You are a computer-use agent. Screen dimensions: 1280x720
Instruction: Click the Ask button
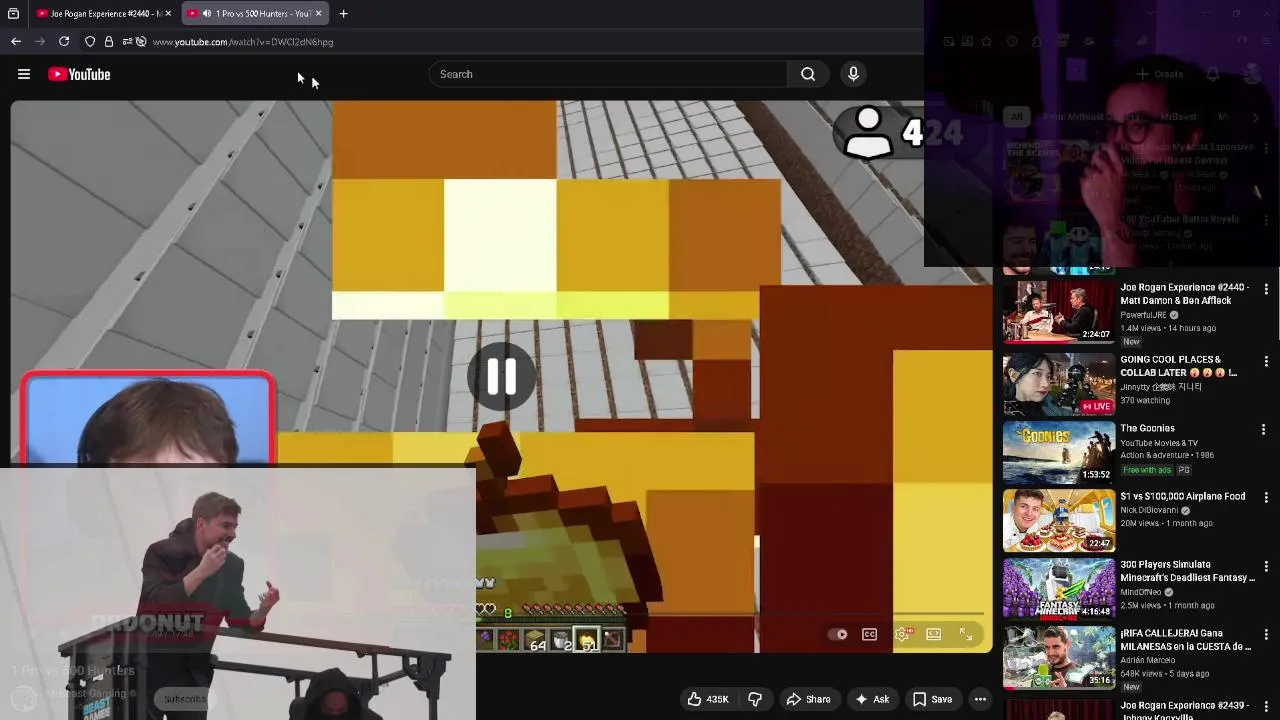[871, 699]
